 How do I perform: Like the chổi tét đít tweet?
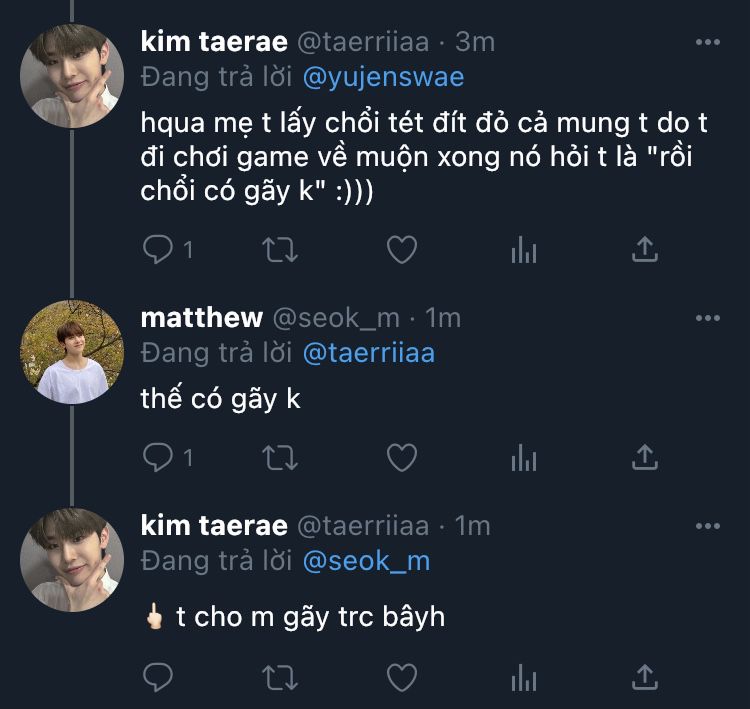pyautogui.click(x=401, y=249)
